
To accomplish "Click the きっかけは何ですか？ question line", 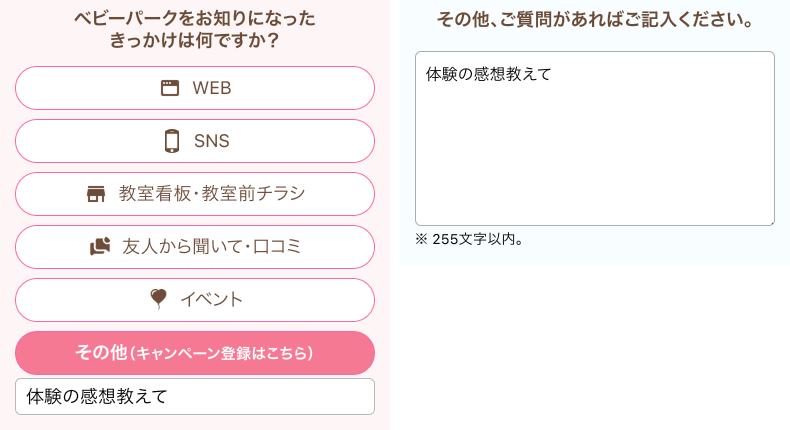I will click(195, 42).
